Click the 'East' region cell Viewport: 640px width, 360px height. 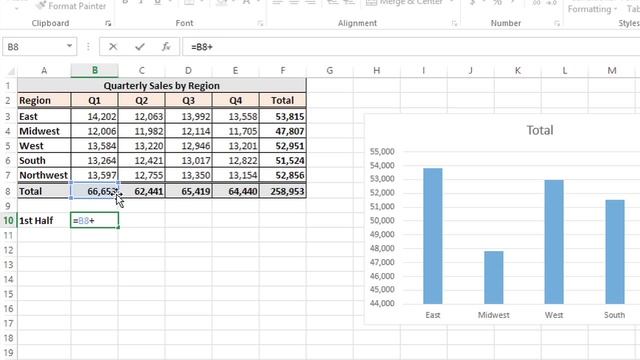(44, 116)
